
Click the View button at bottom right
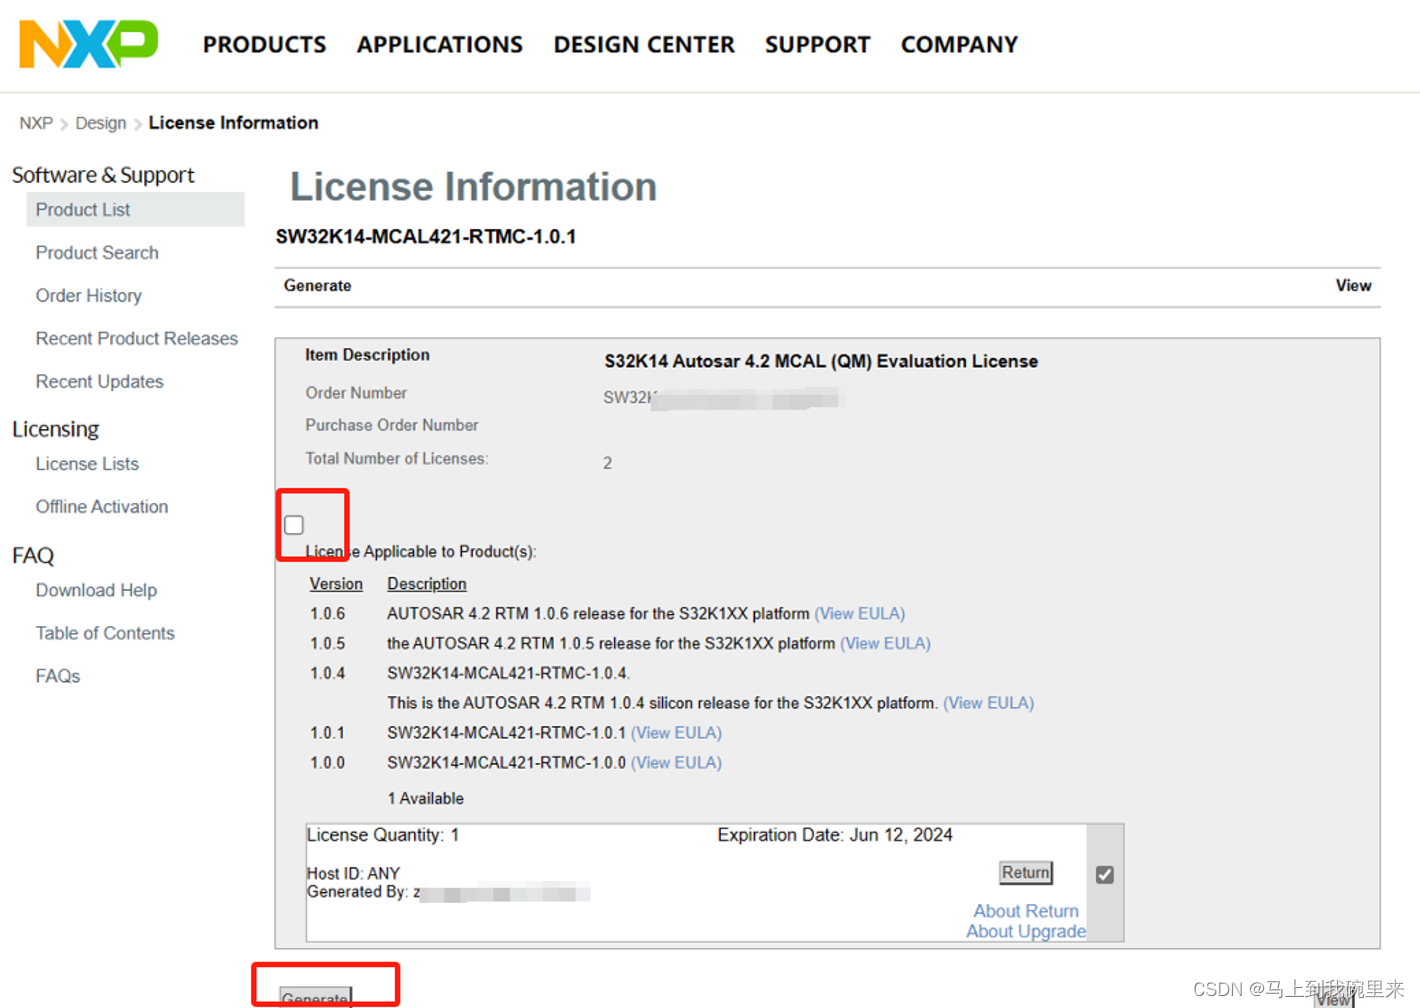(x=1334, y=999)
